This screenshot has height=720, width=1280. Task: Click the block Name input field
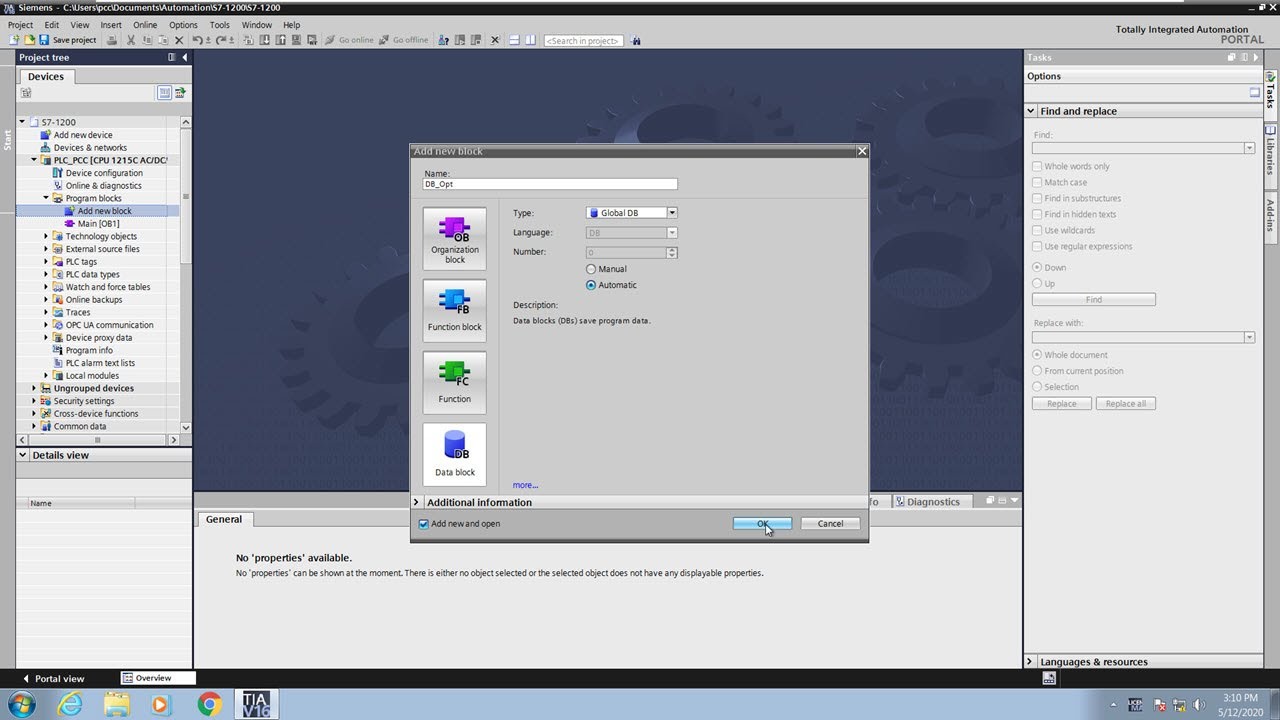pos(550,184)
